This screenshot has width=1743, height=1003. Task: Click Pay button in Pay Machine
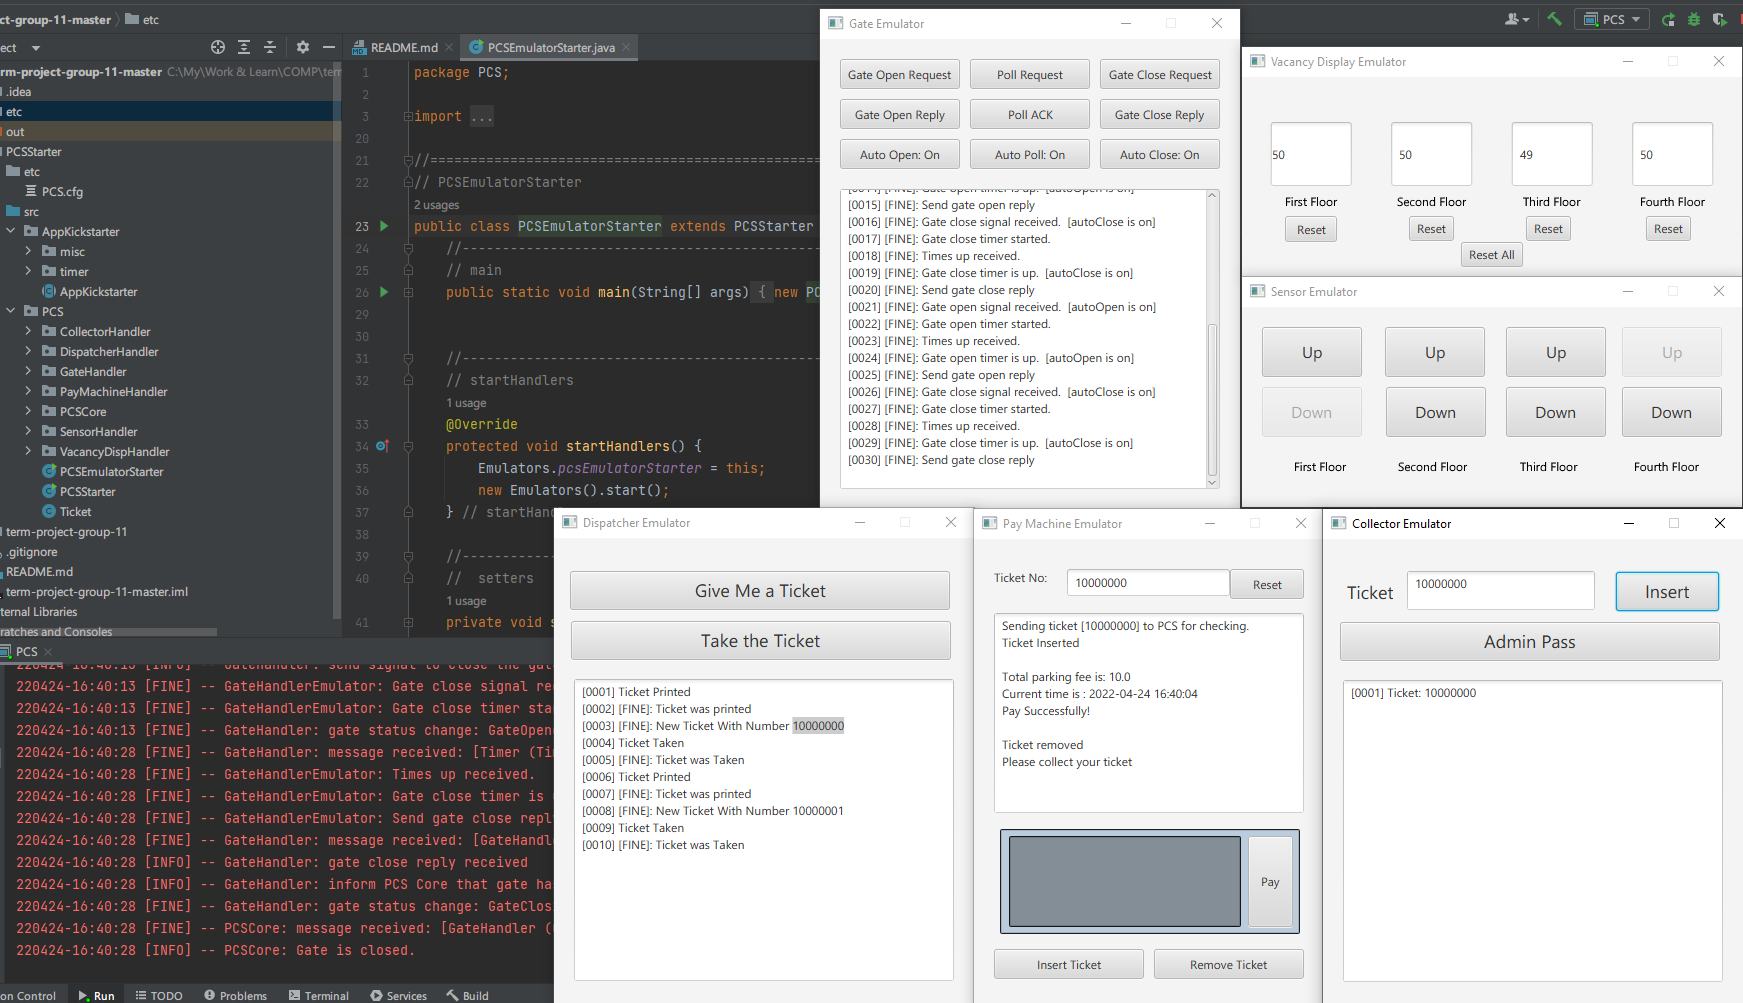(1270, 881)
